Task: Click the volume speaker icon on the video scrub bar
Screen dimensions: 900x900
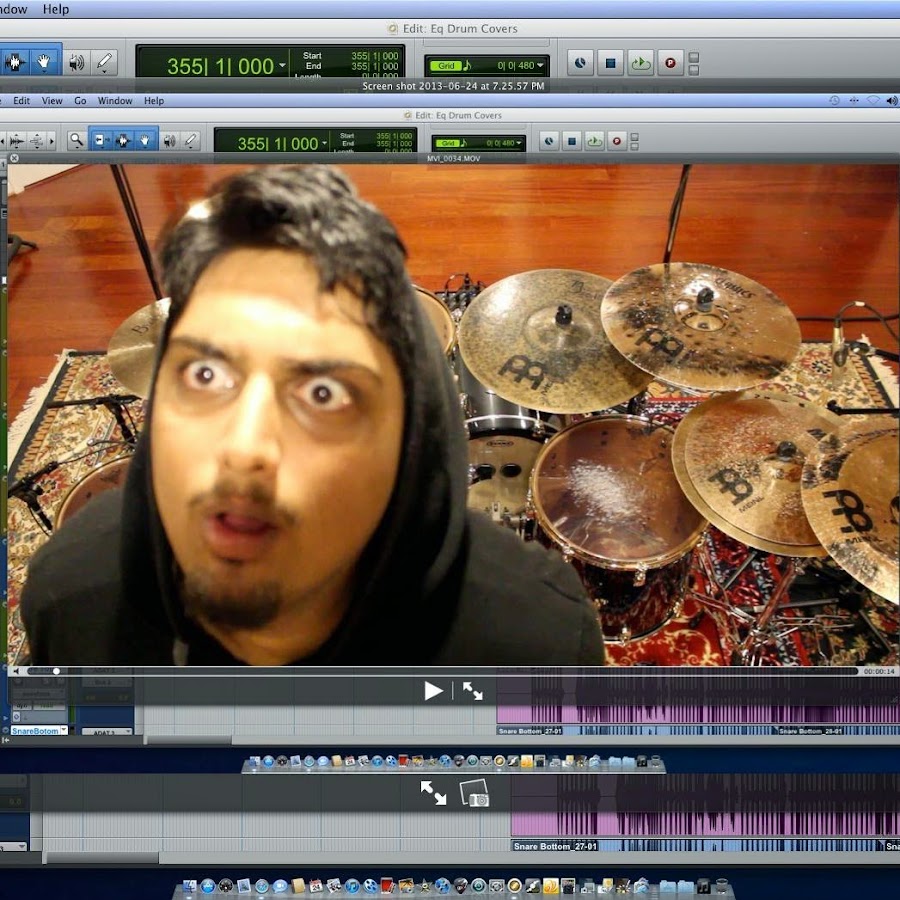Action: 16,671
